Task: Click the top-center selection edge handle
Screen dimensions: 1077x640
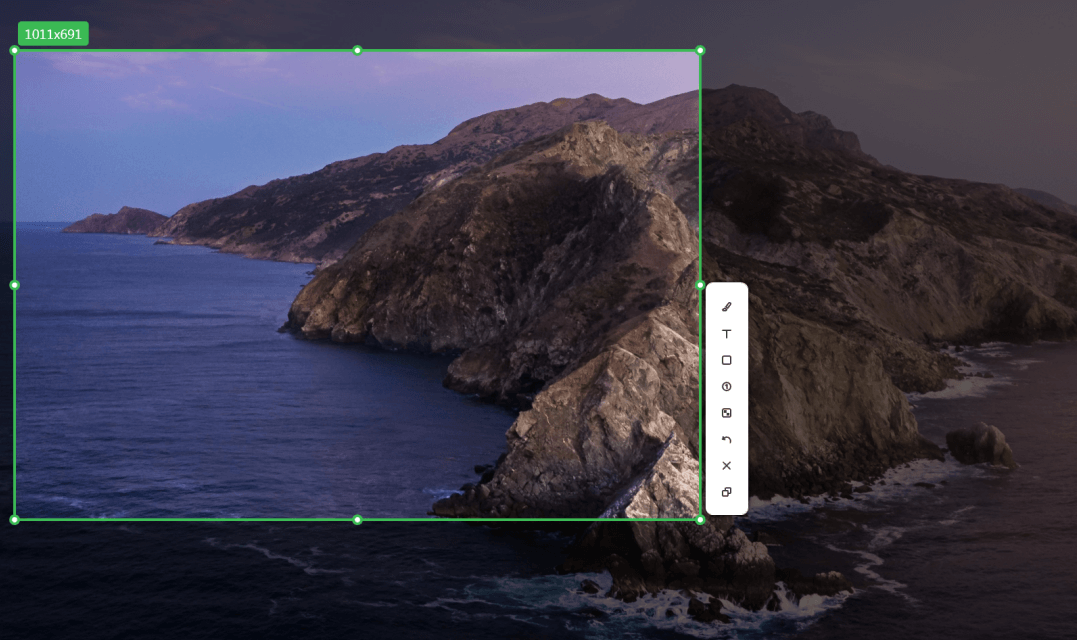Action: (357, 50)
